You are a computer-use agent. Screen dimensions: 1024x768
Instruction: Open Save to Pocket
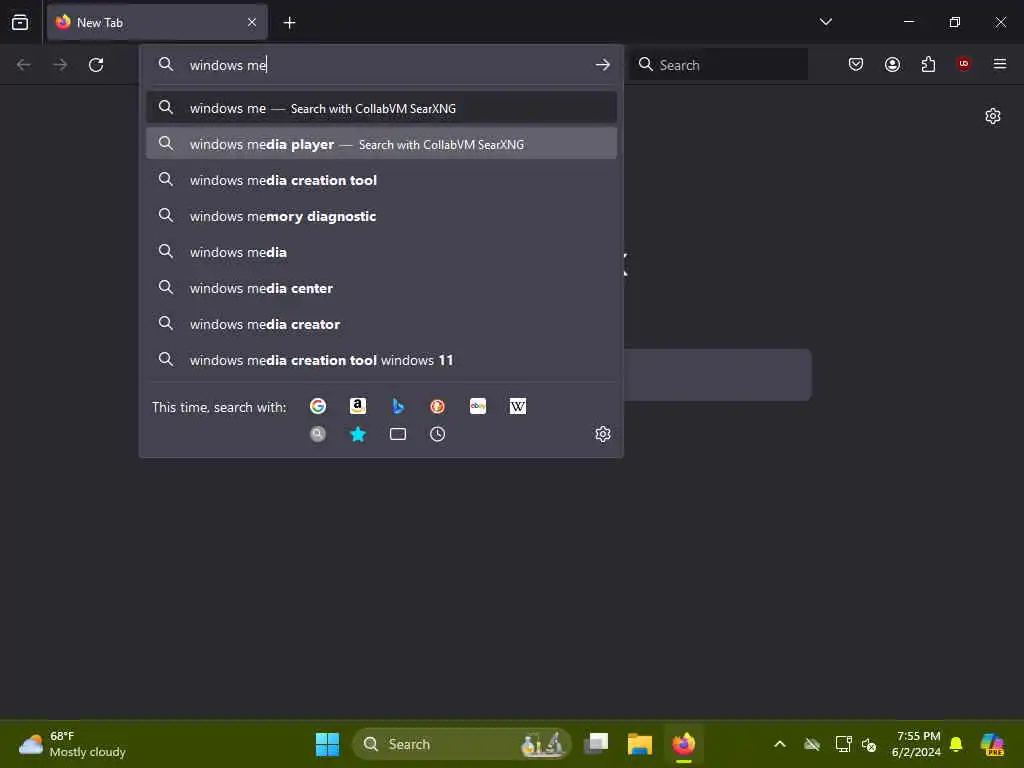click(x=856, y=64)
